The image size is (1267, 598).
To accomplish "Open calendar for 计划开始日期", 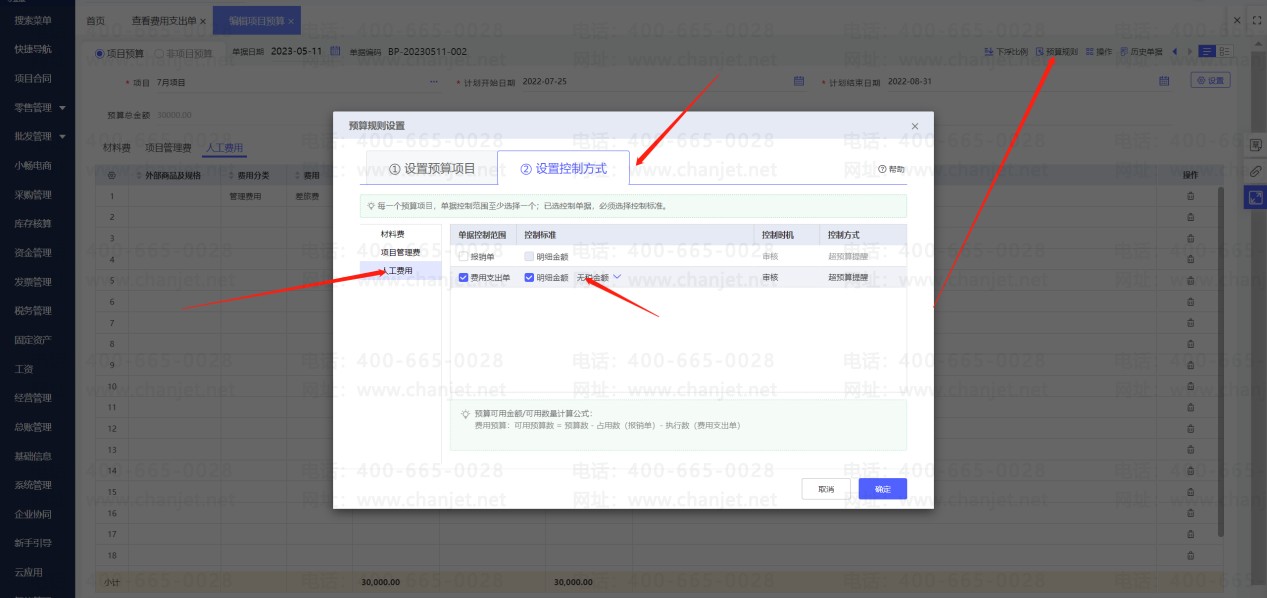I will 799,81.
